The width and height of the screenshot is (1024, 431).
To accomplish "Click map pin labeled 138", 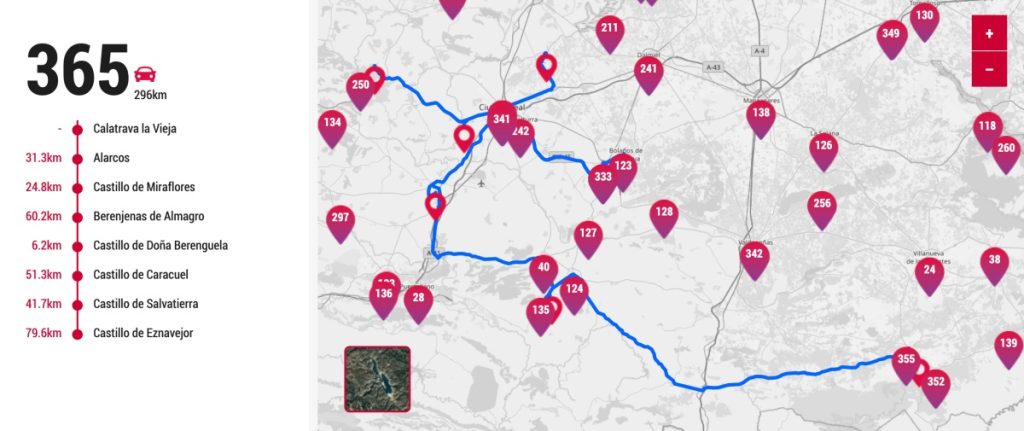I will (x=761, y=118).
